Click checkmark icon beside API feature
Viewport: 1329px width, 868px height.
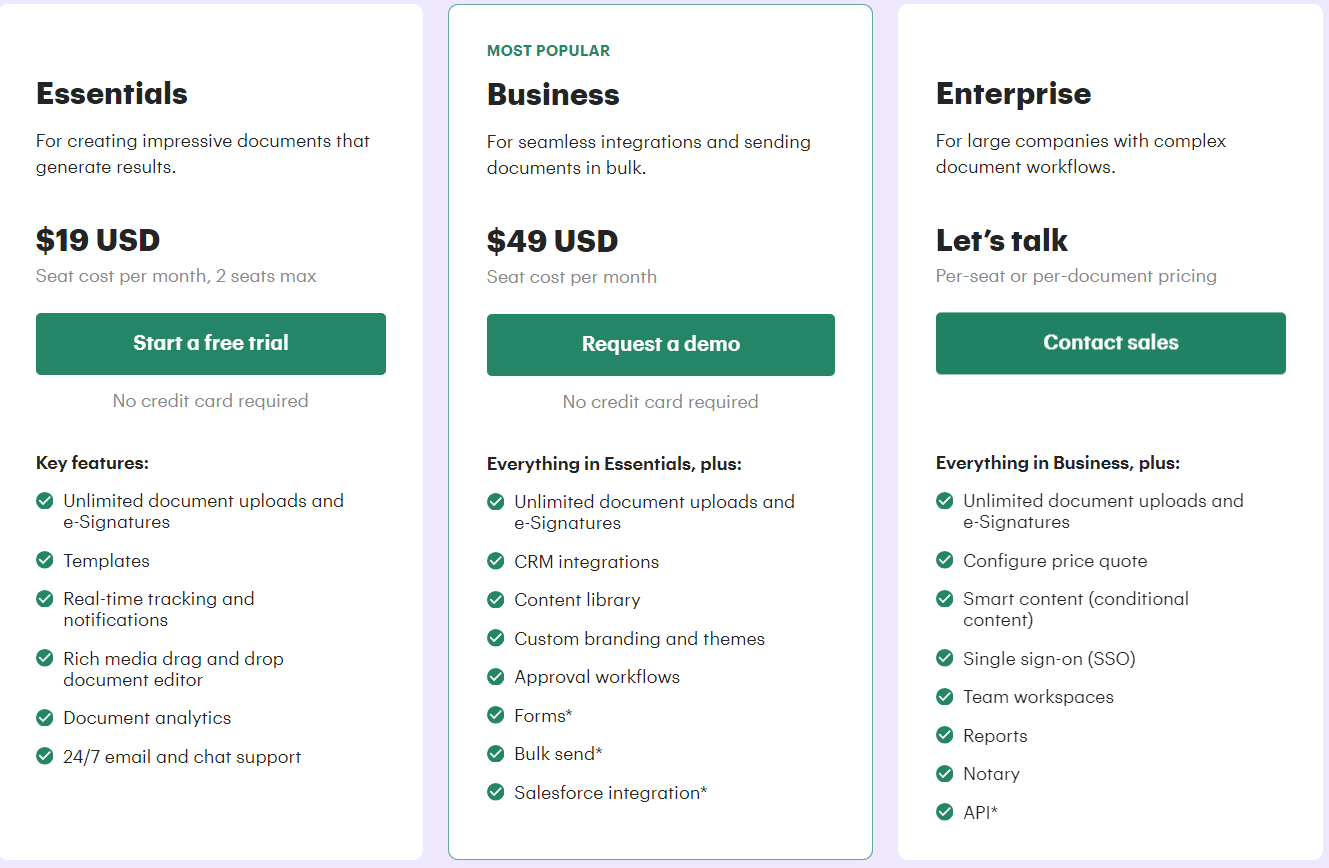[x=944, y=811]
